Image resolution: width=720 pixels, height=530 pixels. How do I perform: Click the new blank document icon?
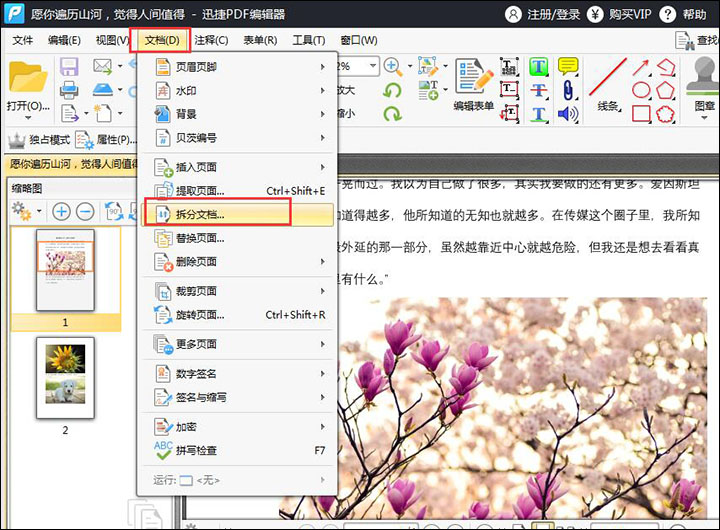pyautogui.click(x=102, y=113)
